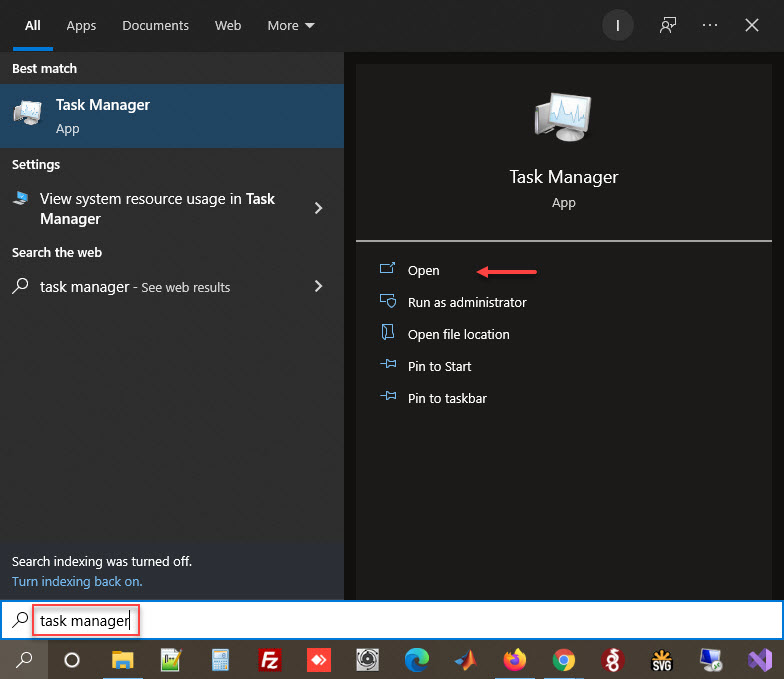Launch MATLAB from the taskbar
The width and height of the screenshot is (784, 679).
pyautogui.click(x=466, y=660)
